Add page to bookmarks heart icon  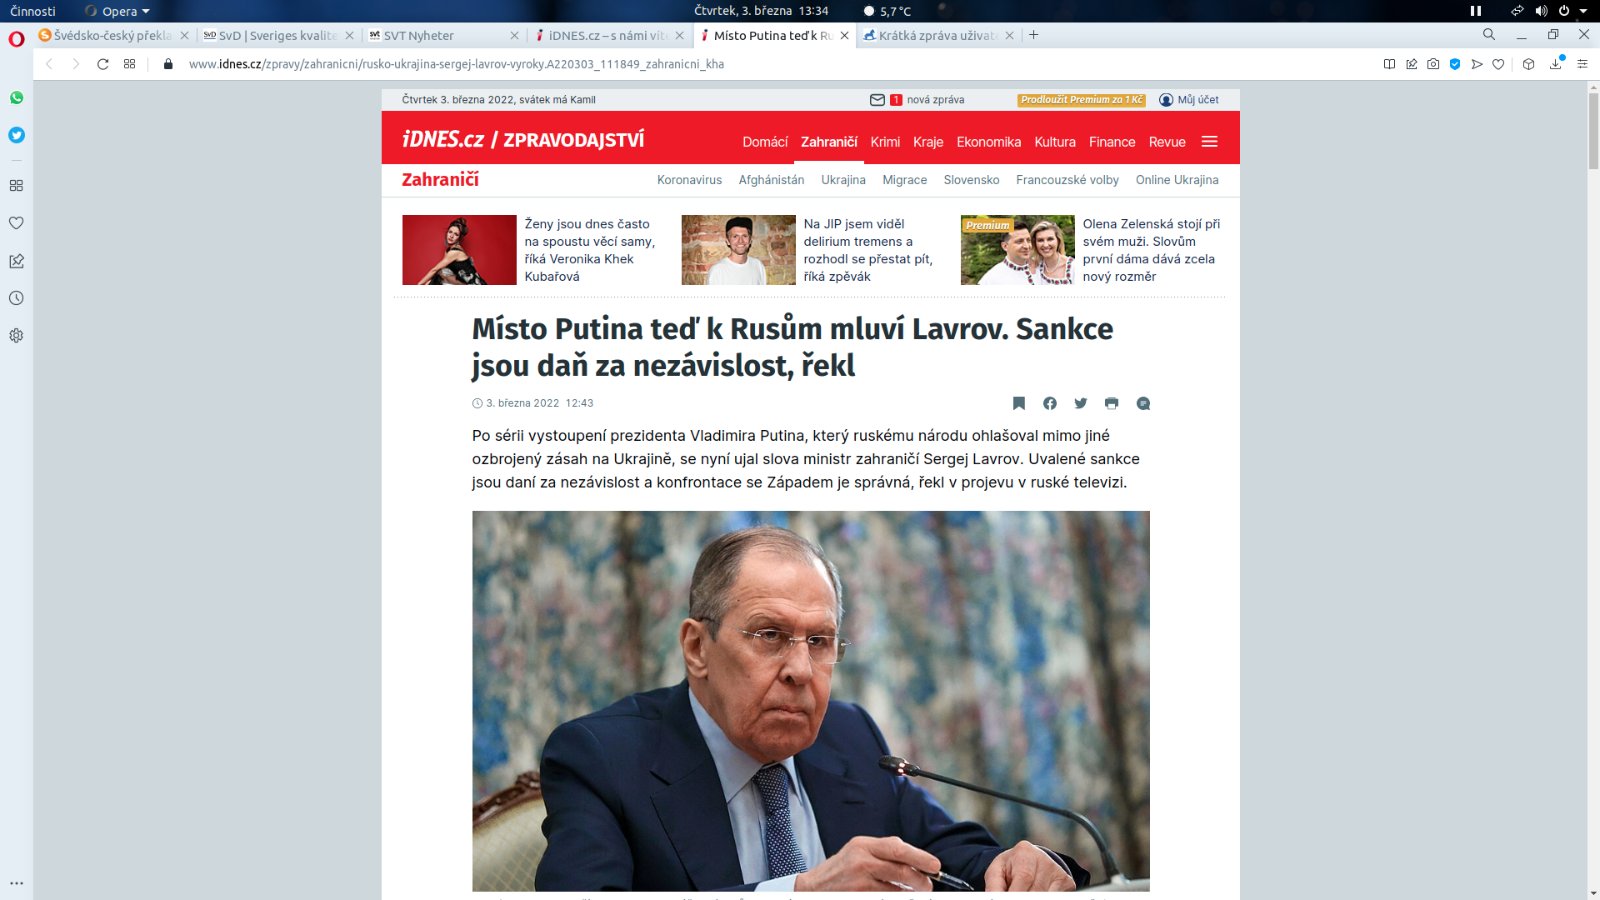click(x=1498, y=64)
